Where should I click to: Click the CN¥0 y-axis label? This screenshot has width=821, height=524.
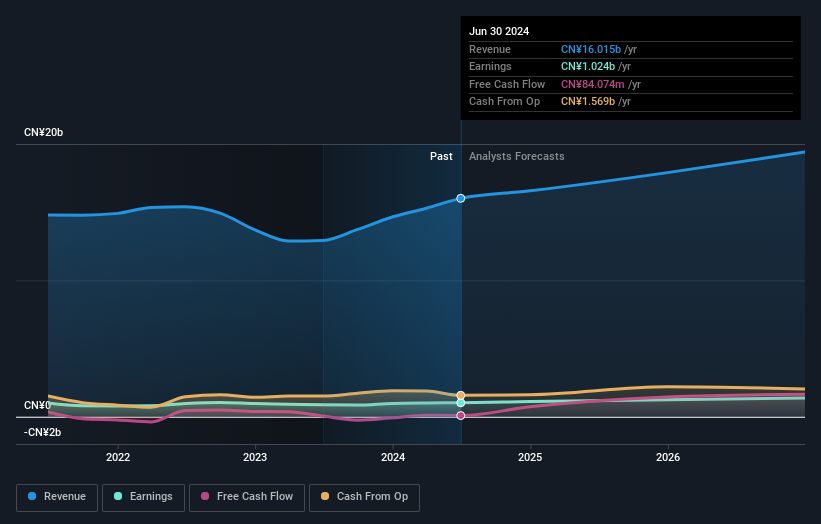coord(37,406)
